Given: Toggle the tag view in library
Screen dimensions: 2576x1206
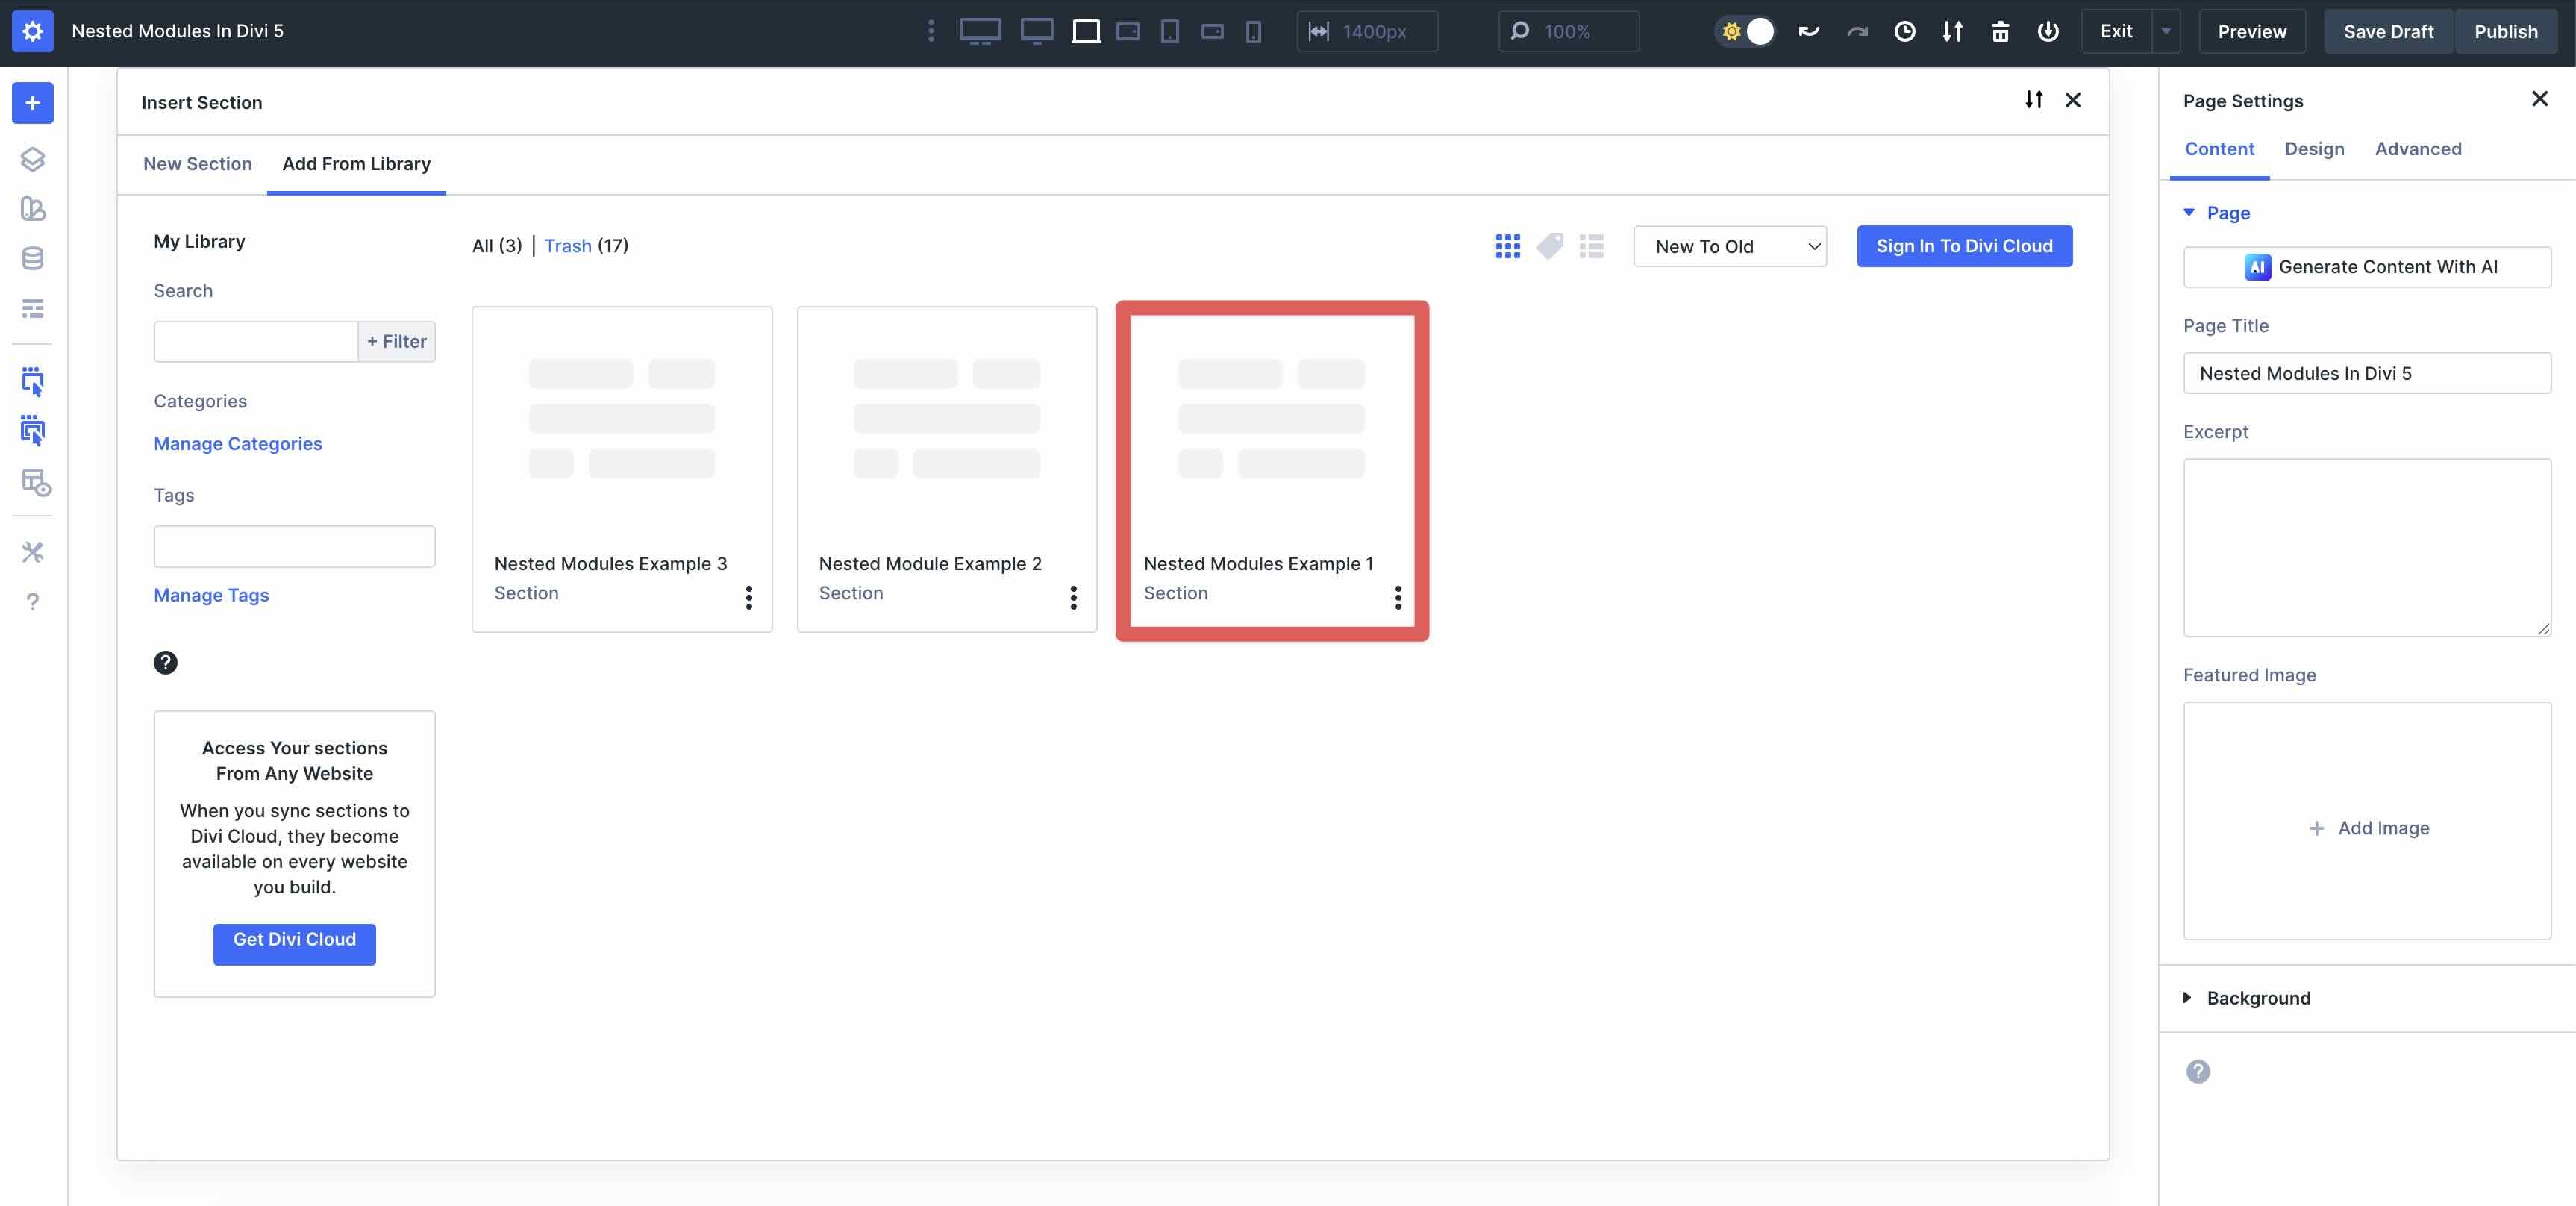Looking at the screenshot, I should [x=1550, y=246].
